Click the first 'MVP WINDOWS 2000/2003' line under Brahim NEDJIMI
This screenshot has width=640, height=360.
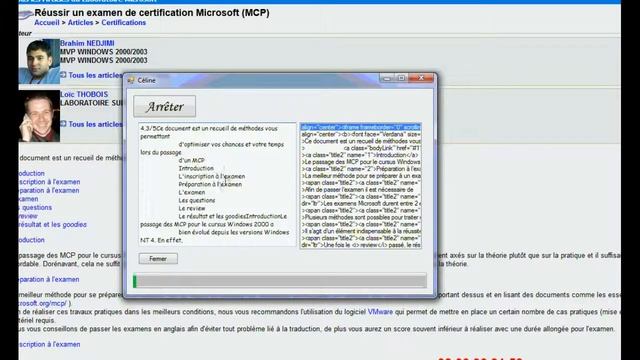[104, 52]
